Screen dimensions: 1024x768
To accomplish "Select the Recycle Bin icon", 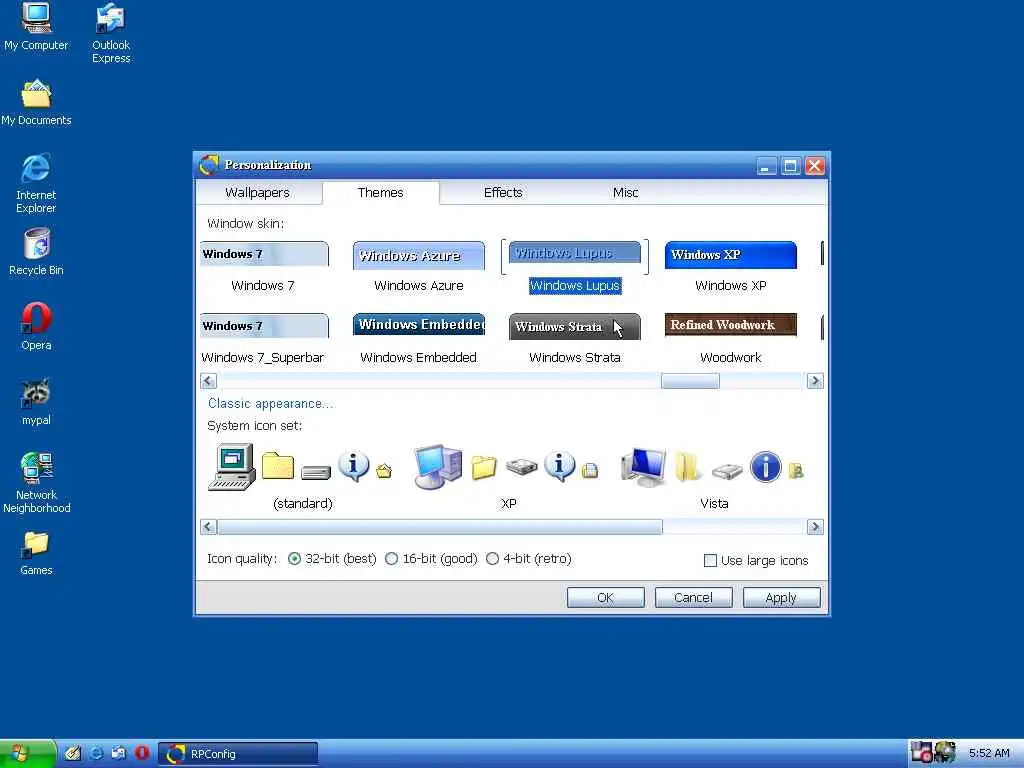I will coord(37,252).
